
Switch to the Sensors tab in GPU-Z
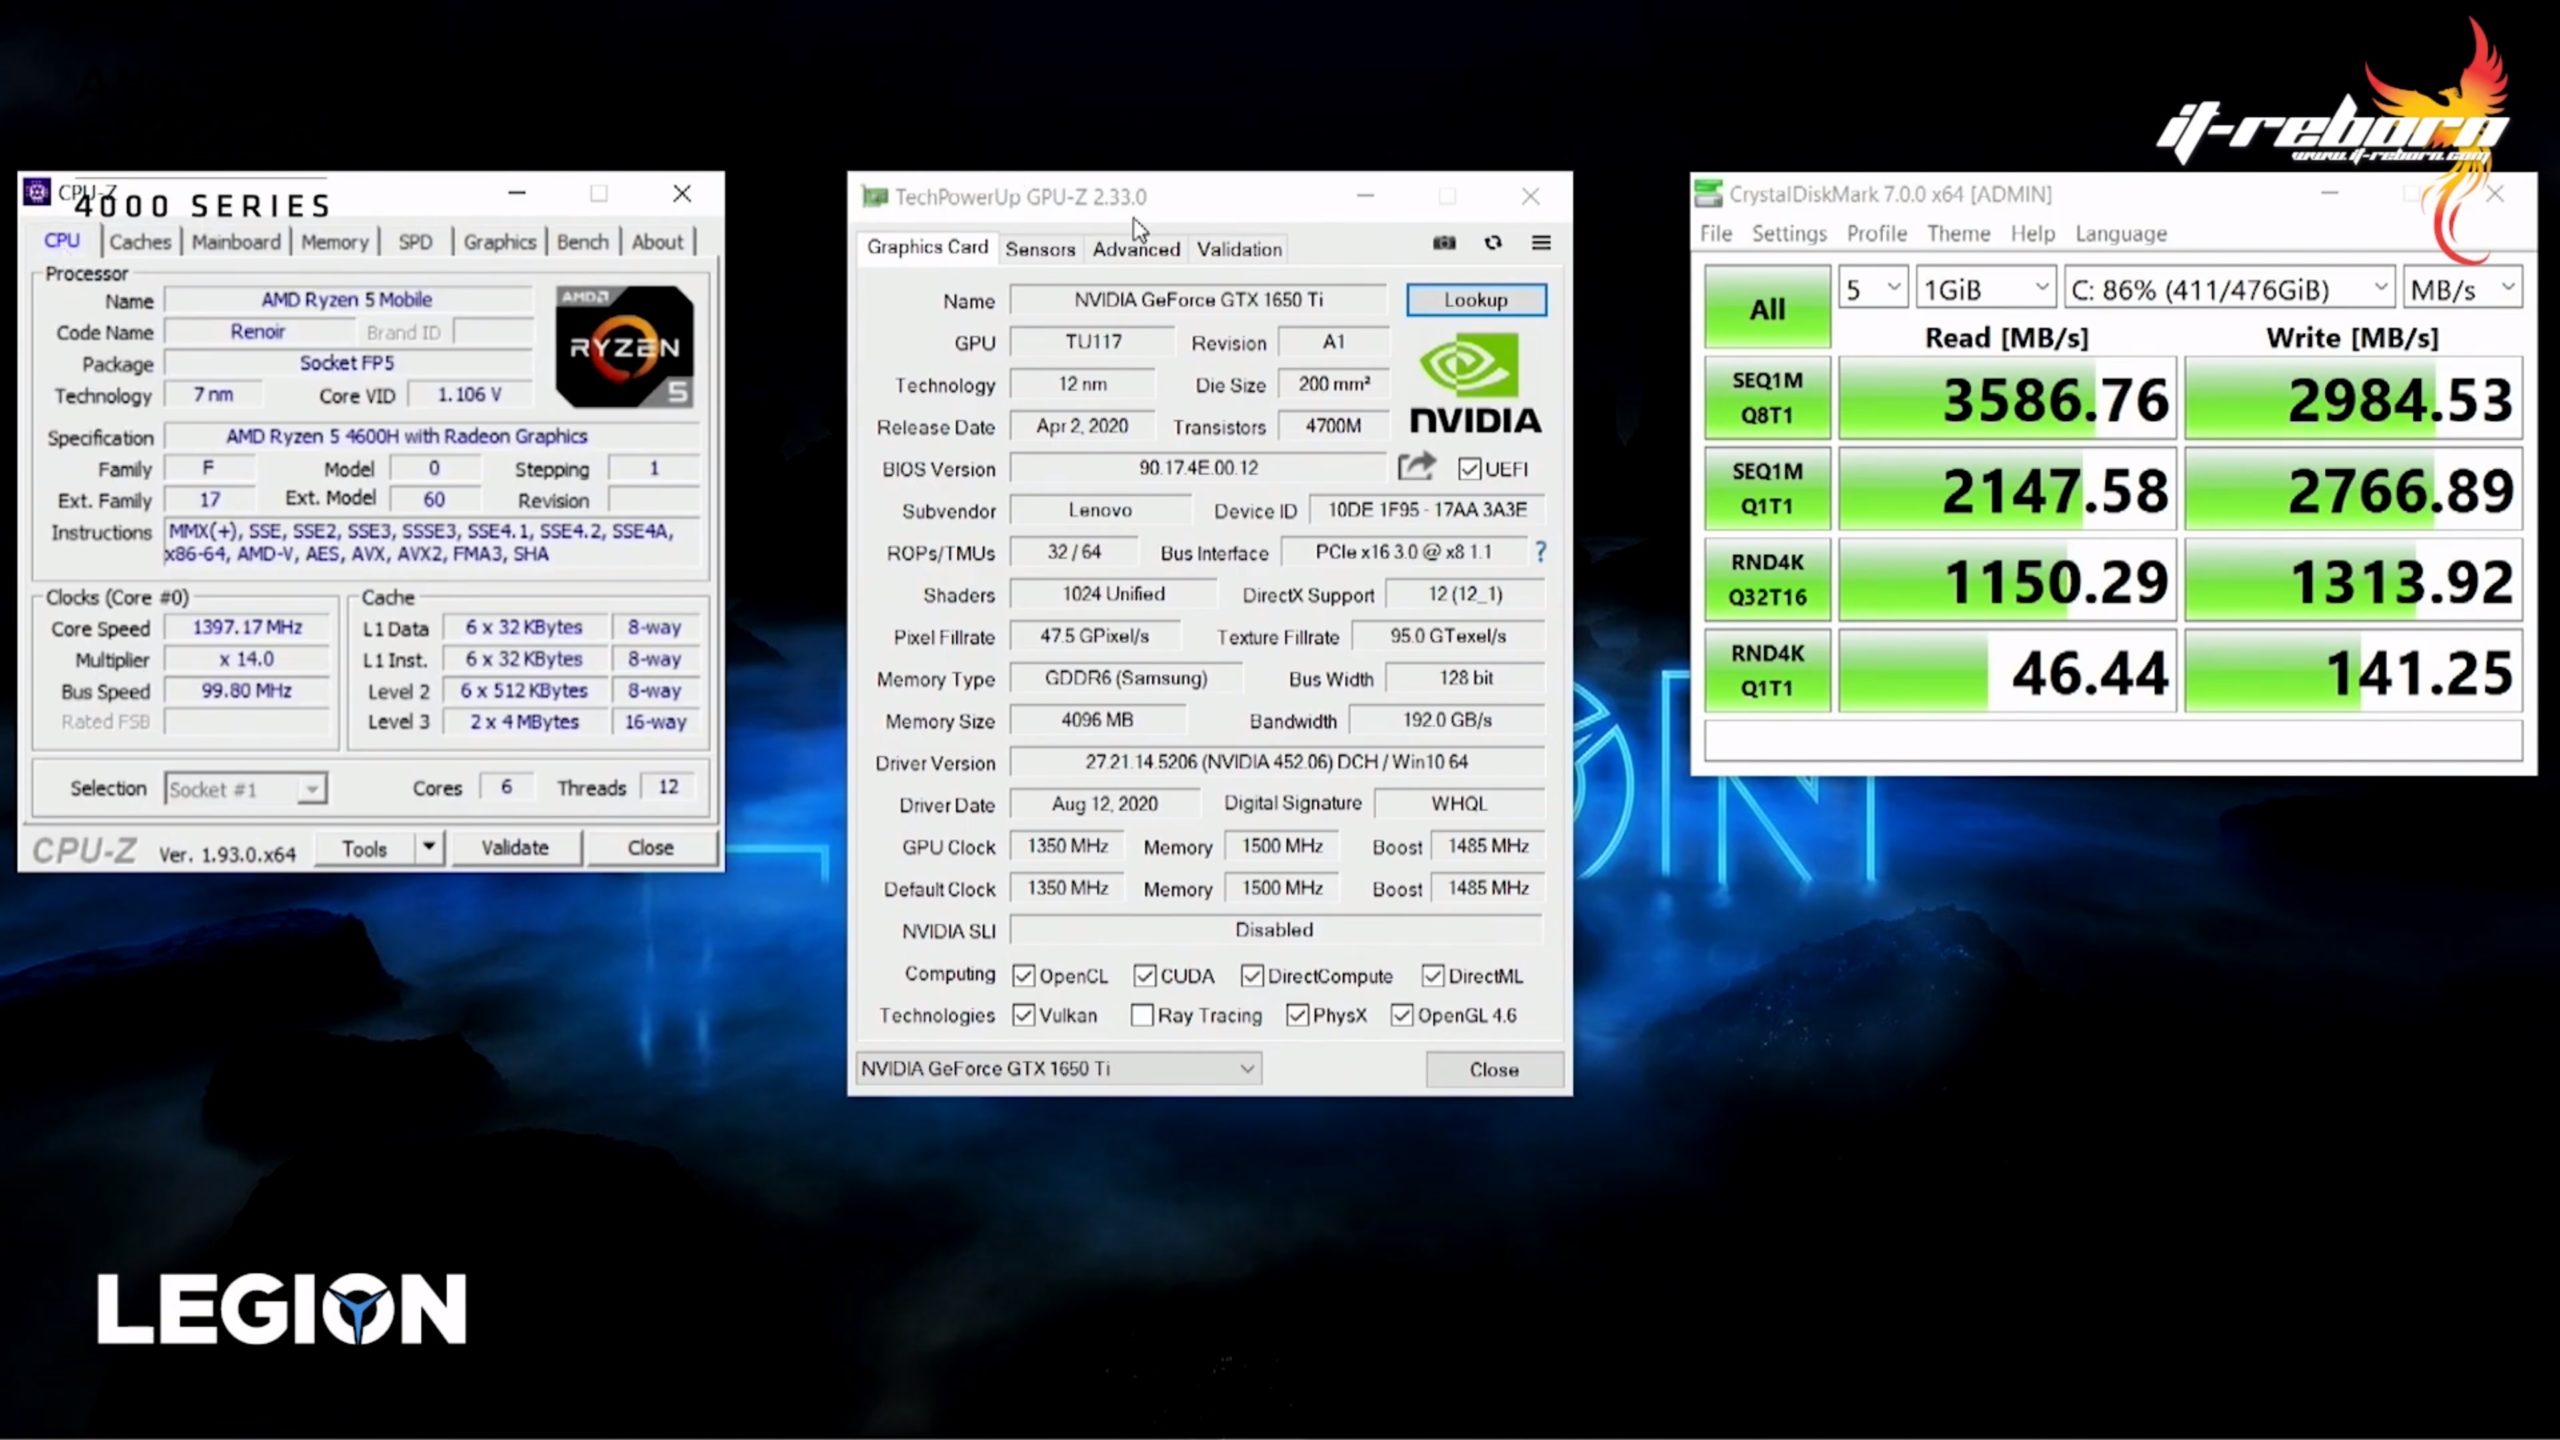(x=1040, y=249)
